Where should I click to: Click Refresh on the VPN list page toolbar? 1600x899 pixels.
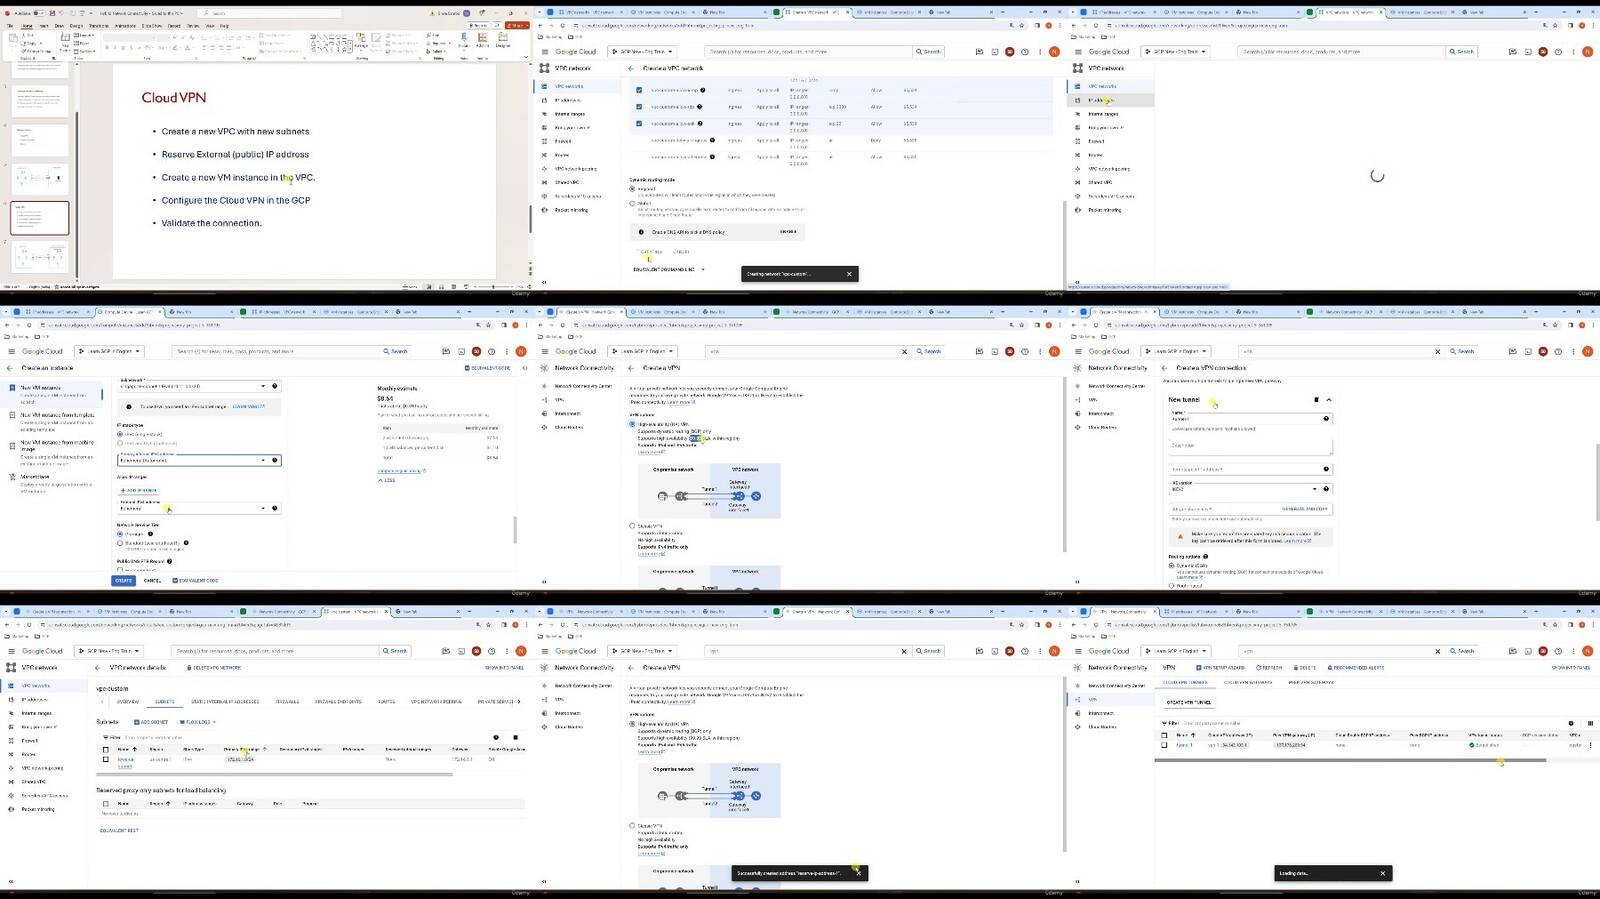click(1270, 668)
